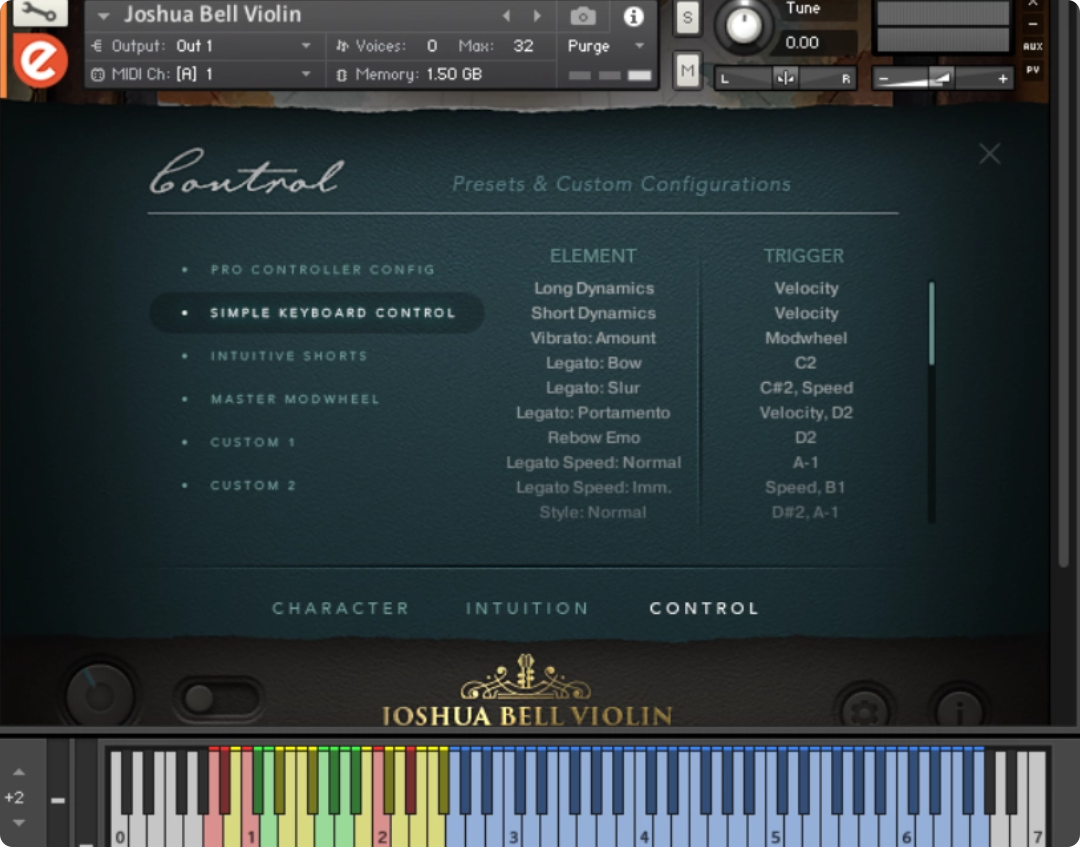Click the D#2, A-1 trigger value
The width and height of the screenshot is (1080, 847).
click(806, 512)
